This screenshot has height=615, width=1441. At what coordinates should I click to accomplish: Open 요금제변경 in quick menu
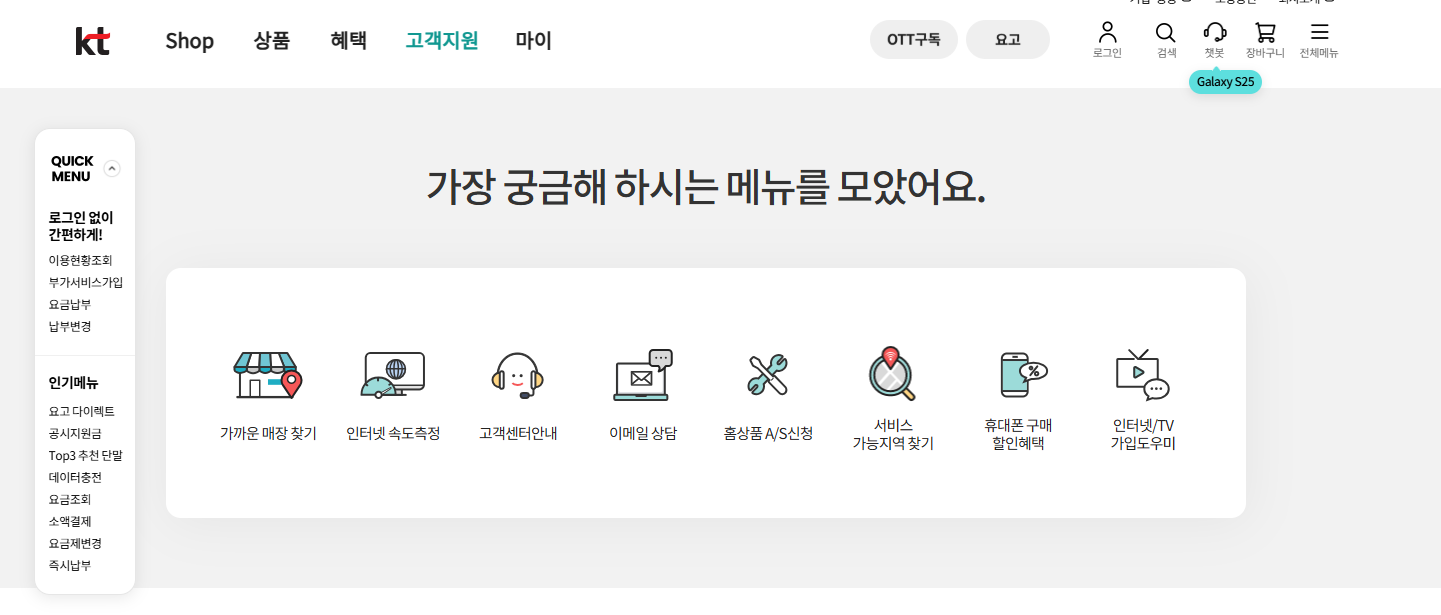pos(75,543)
